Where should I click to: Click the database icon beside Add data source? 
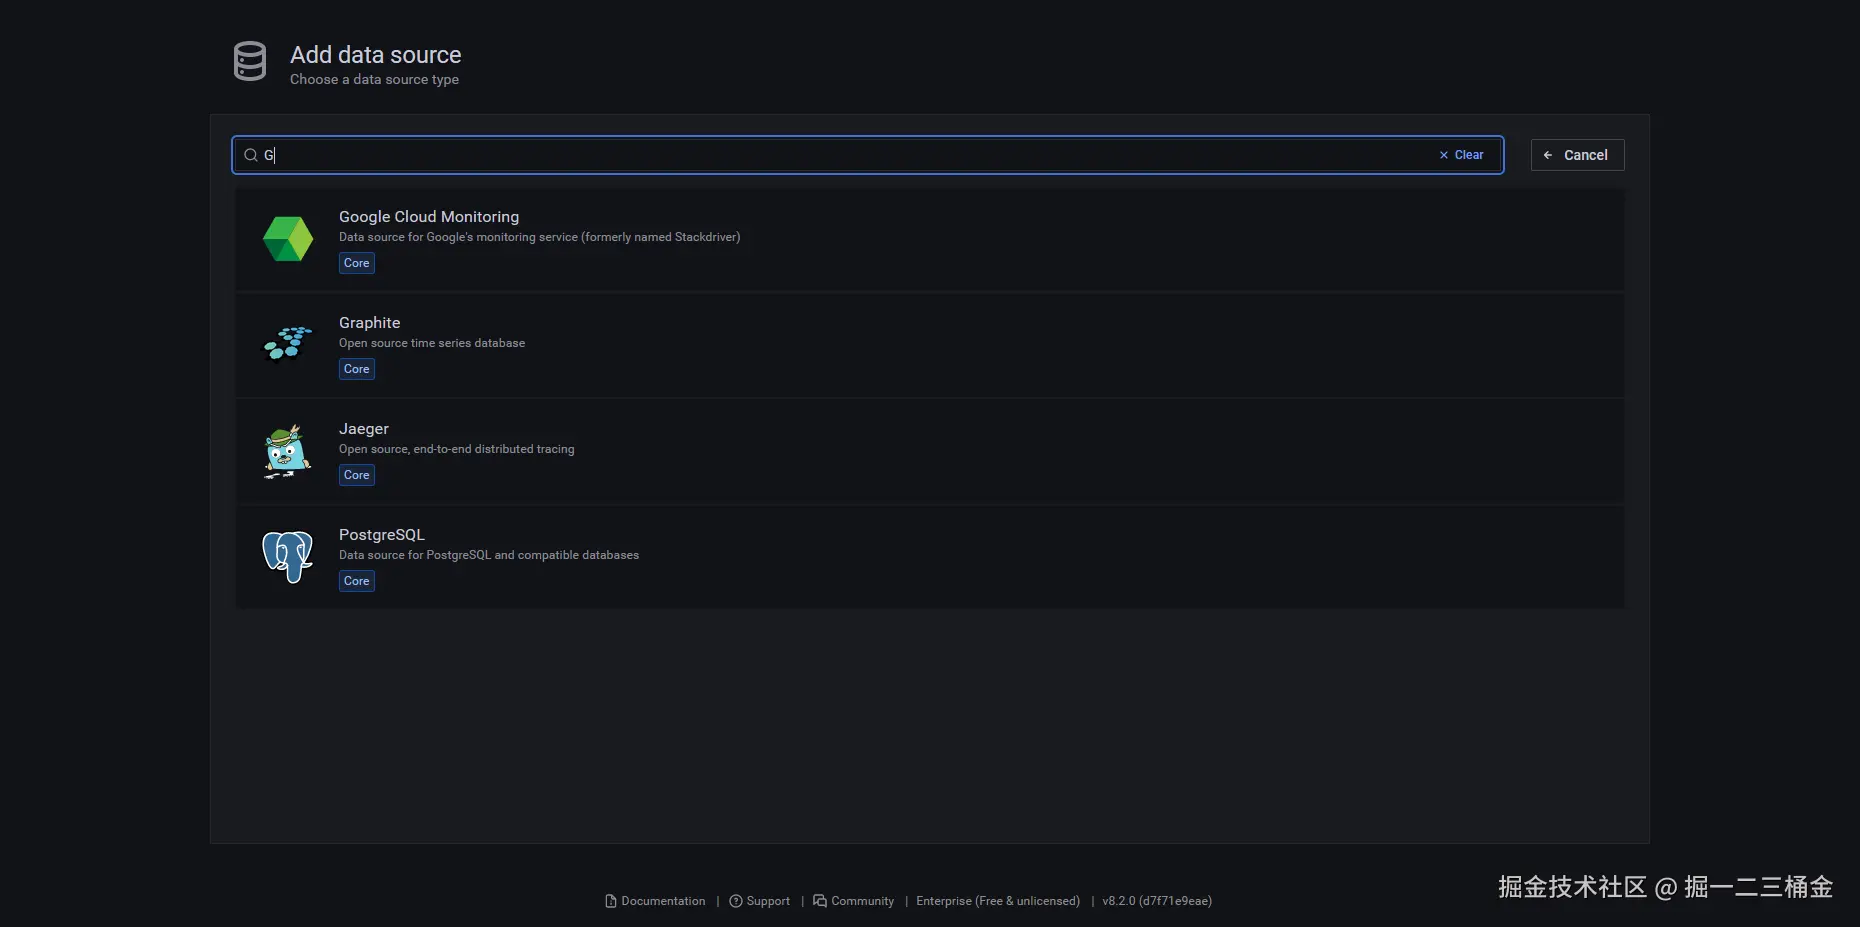pyautogui.click(x=250, y=61)
